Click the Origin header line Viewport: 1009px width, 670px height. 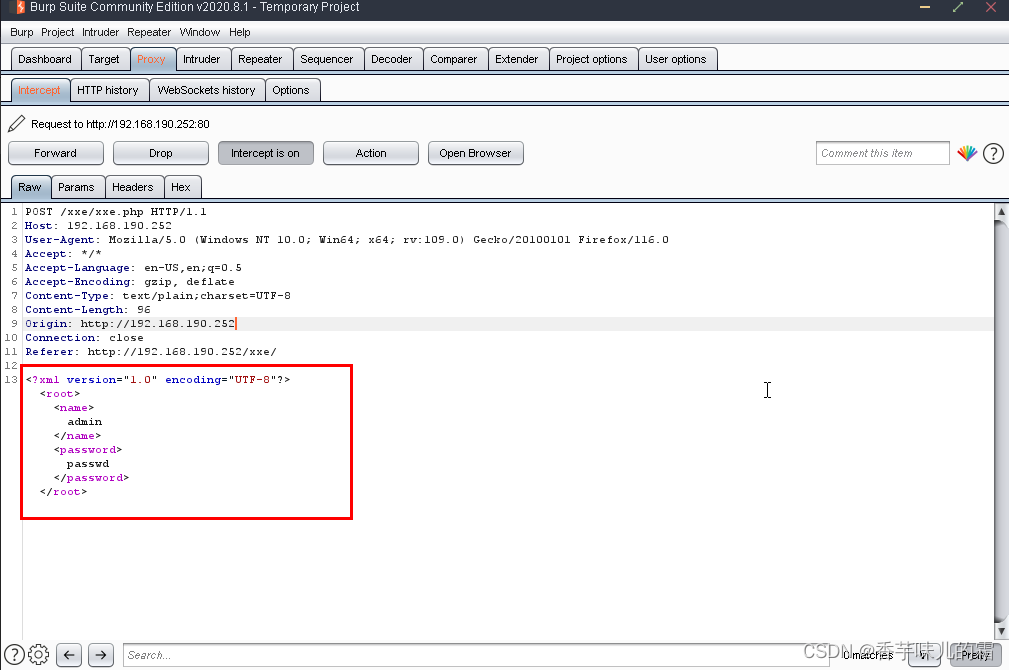tap(130, 324)
